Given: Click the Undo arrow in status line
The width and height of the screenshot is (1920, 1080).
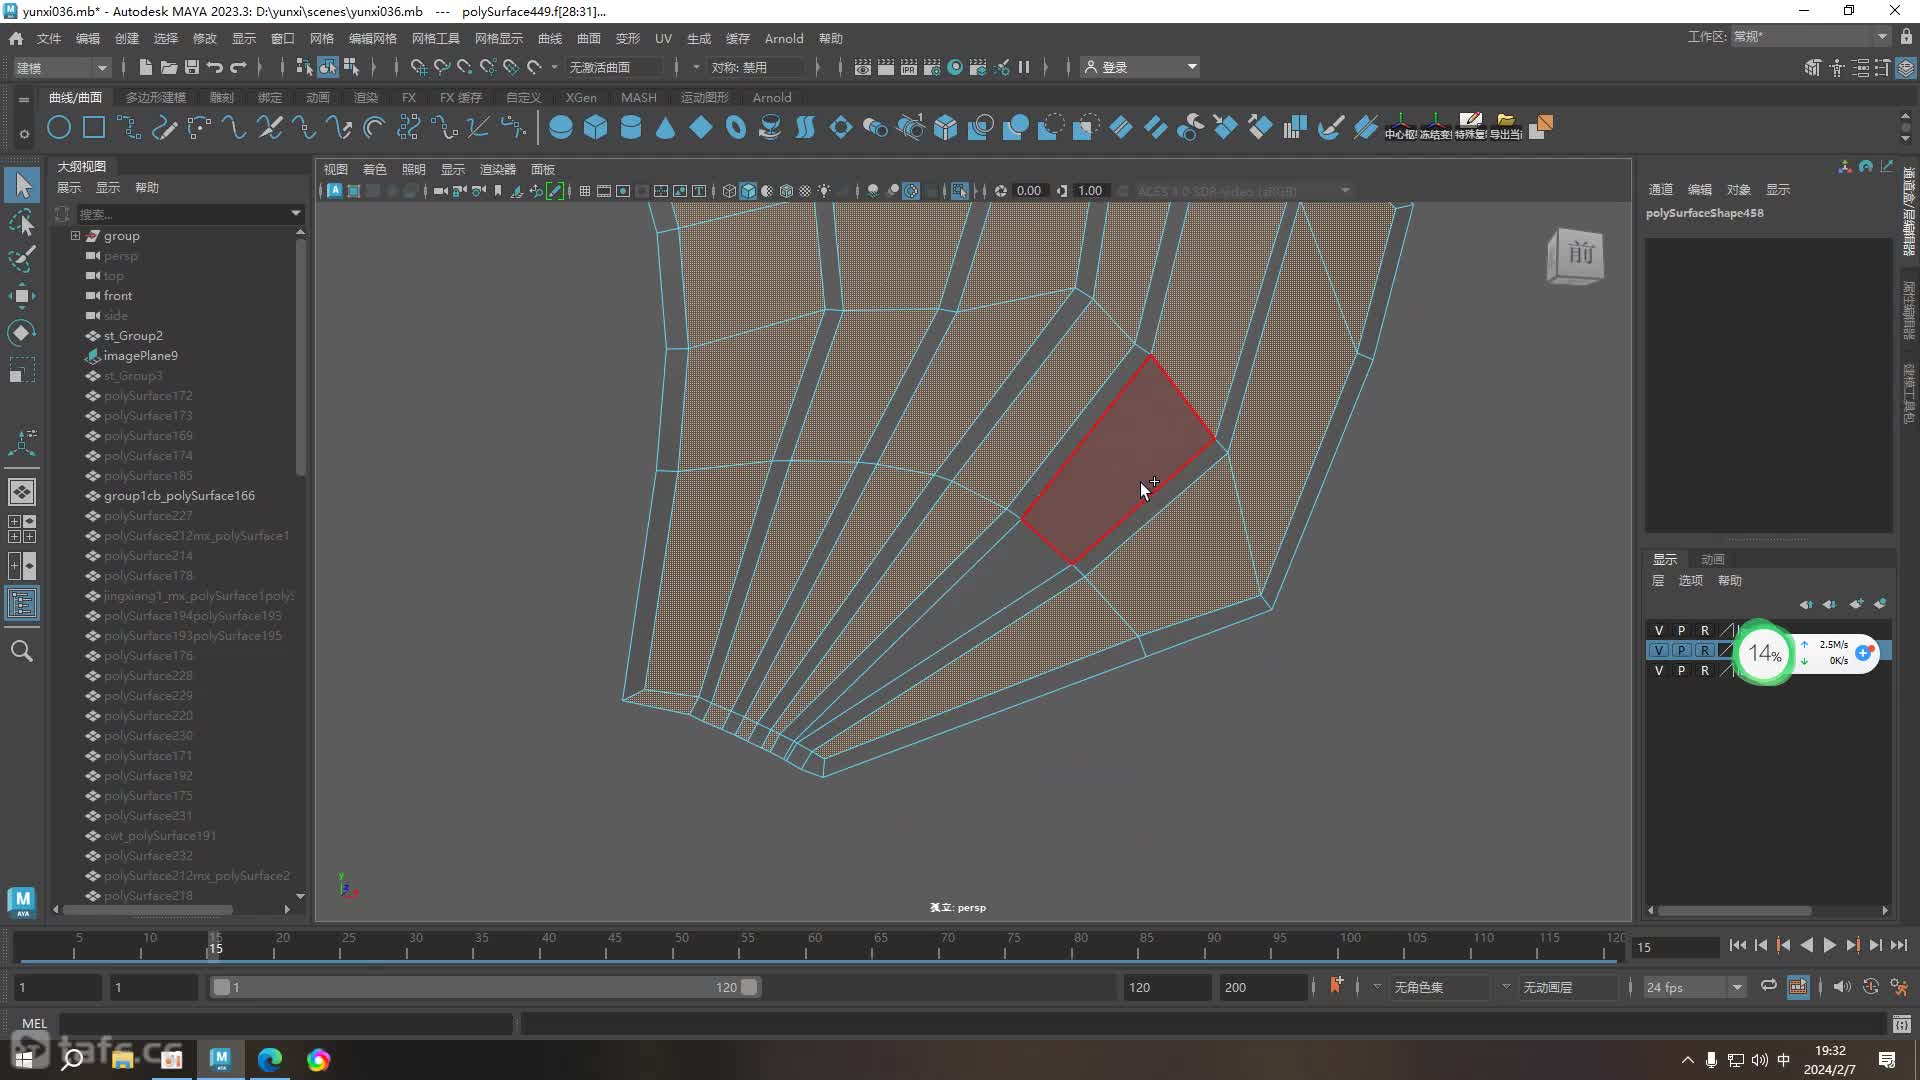Looking at the screenshot, I should (215, 67).
